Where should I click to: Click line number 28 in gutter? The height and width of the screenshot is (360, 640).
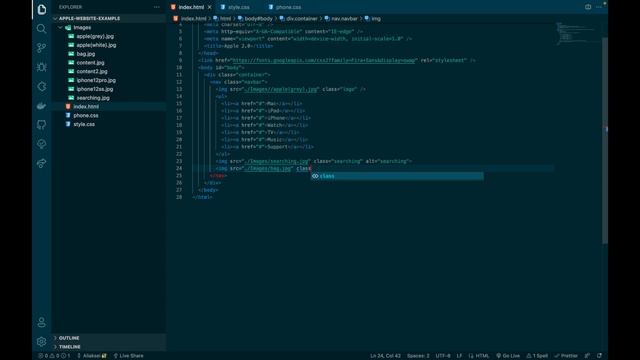[179, 197]
